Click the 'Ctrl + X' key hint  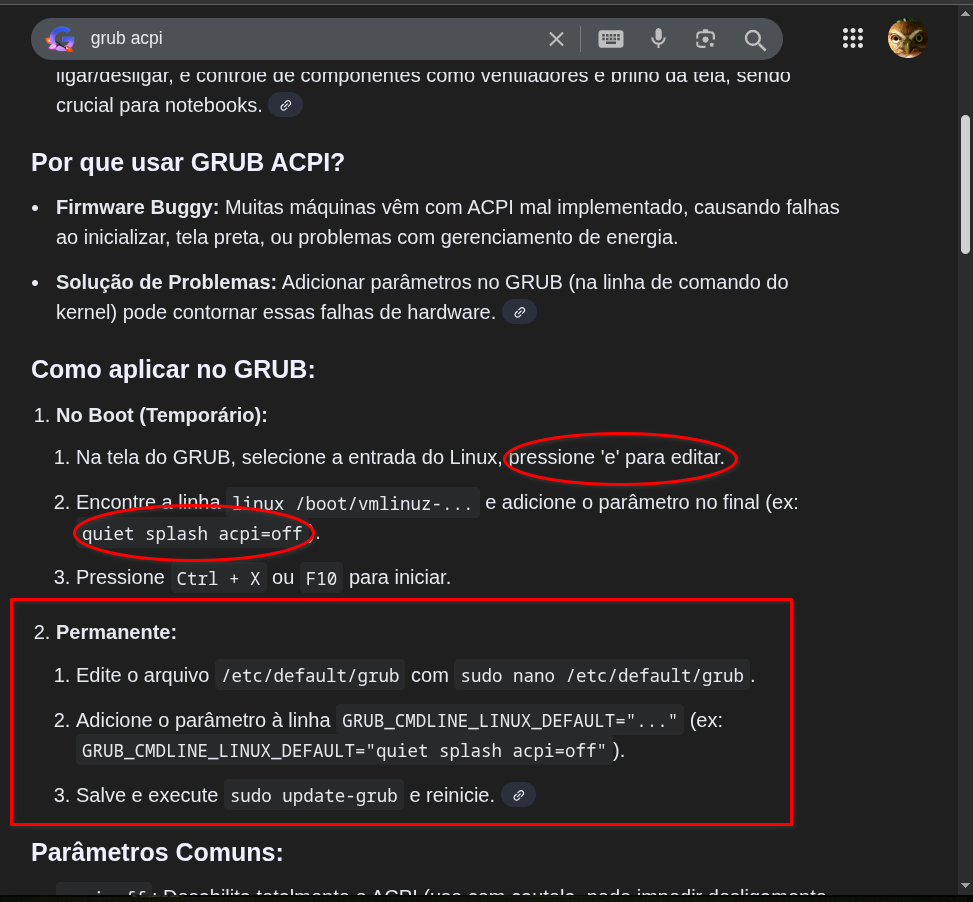tap(218, 578)
